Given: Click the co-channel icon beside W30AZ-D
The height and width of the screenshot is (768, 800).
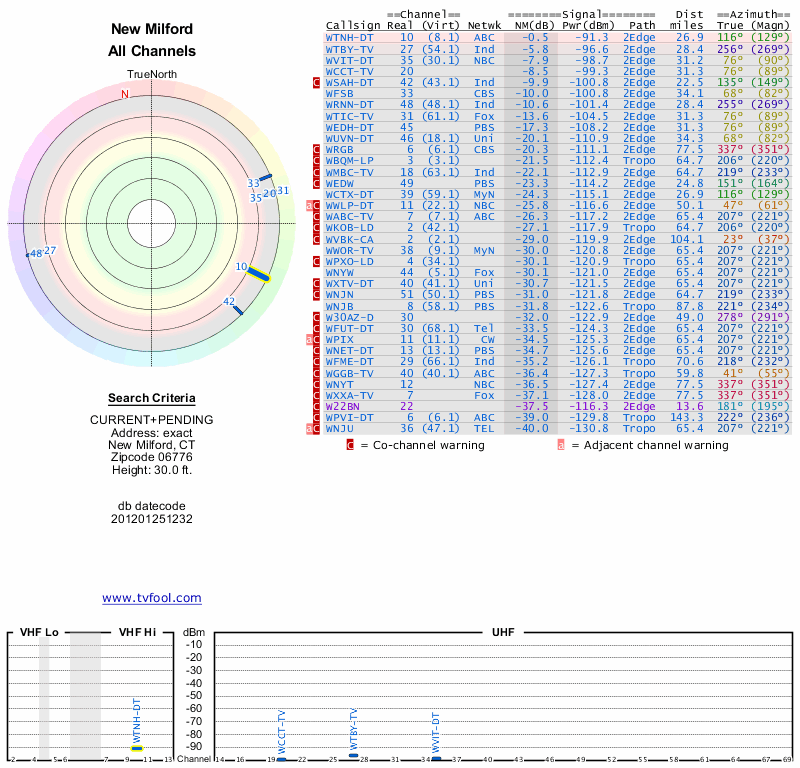Looking at the screenshot, I should 317,318.
